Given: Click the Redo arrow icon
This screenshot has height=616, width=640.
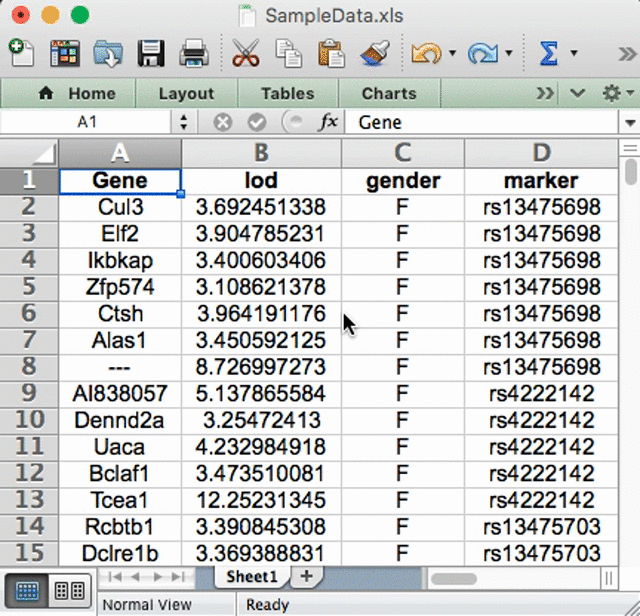Looking at the screenshot, I should click(483, 53).
